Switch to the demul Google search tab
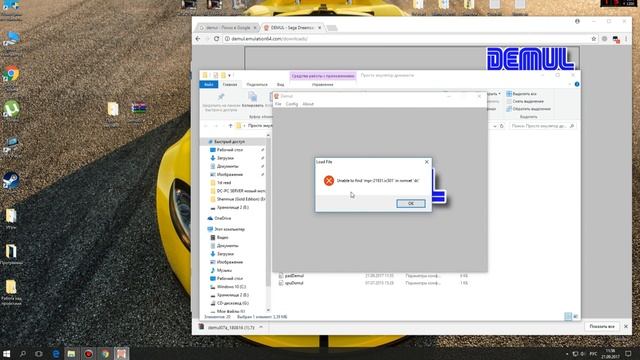This screenshot has width=640, height=360. coord(227,28)
